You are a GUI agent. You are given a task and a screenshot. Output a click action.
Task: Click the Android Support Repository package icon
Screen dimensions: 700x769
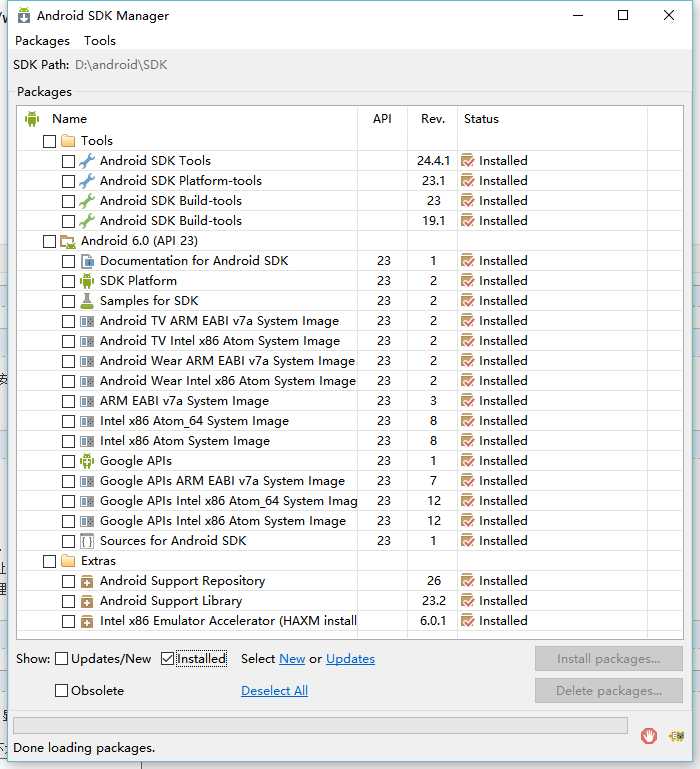pos(87,581)
